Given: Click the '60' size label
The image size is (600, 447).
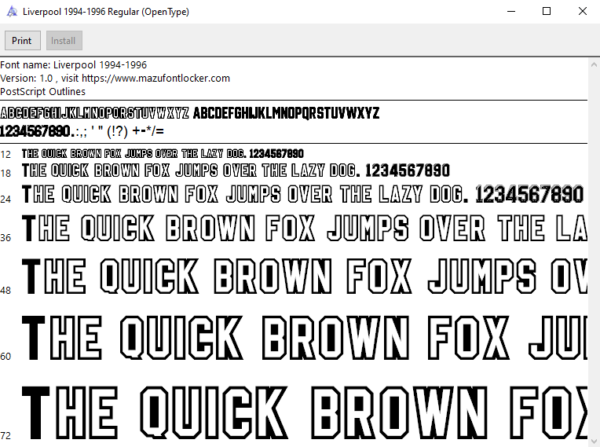Looking at the screenshot, I should click(5, 357).
